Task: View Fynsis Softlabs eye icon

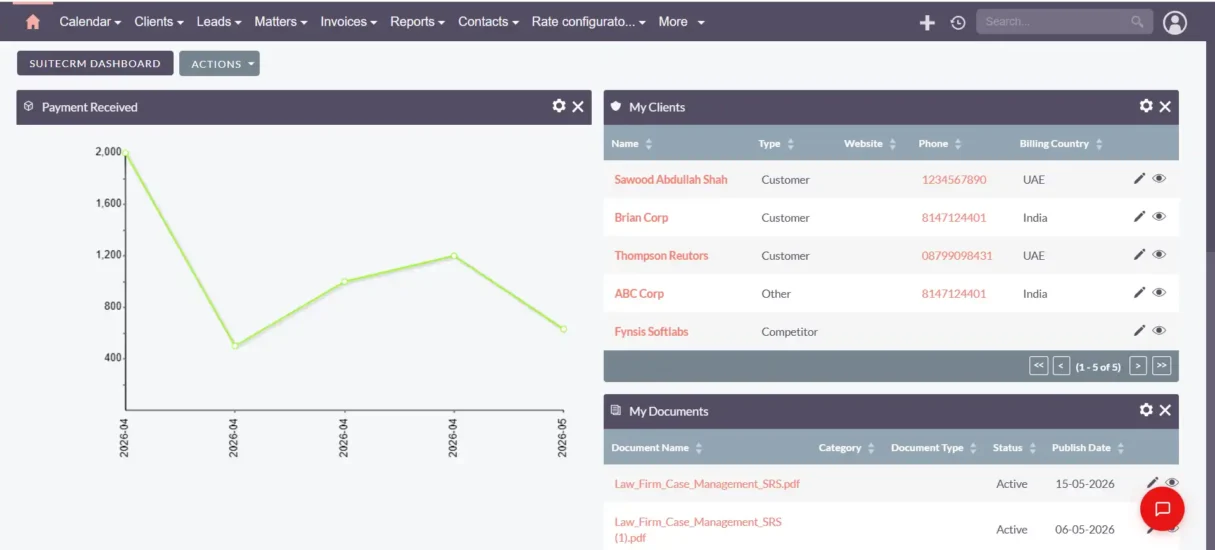Action: pos(1159,330)
